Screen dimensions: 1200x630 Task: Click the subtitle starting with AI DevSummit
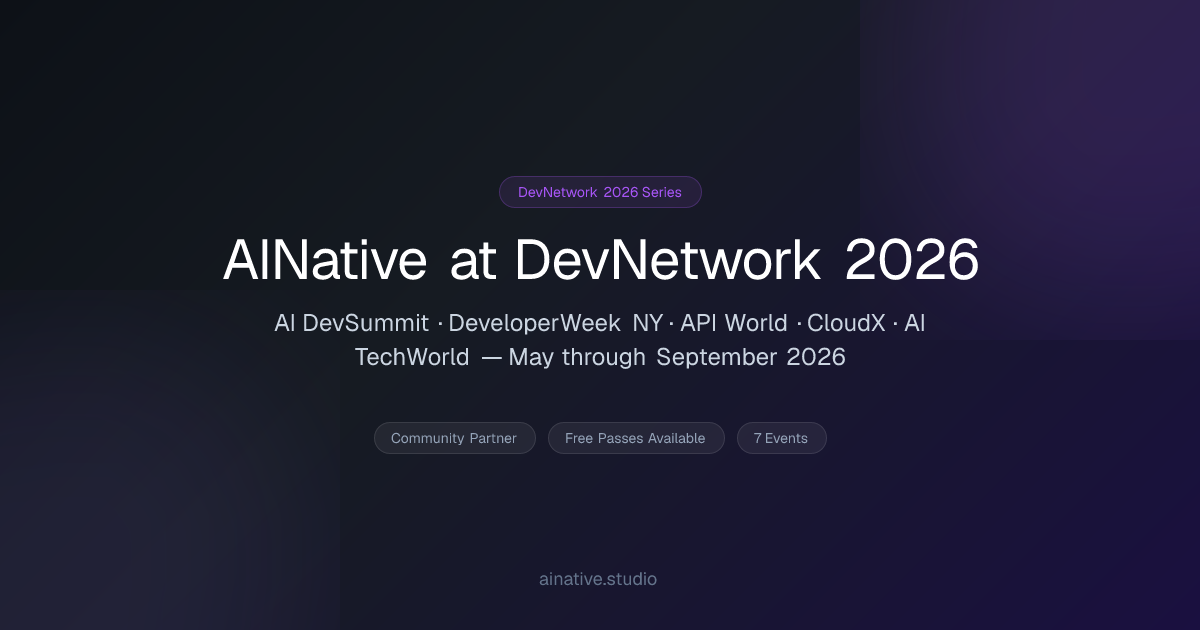600,340
